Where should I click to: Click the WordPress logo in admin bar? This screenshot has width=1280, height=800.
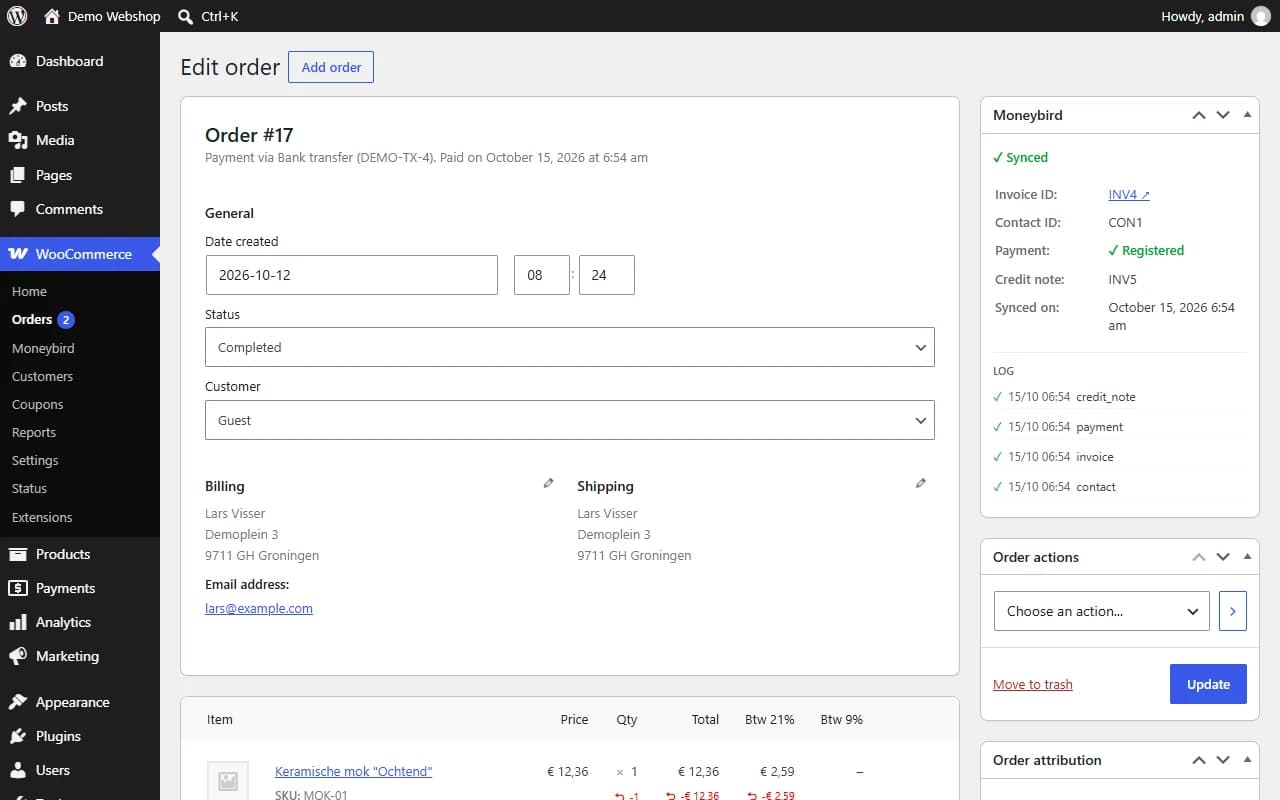click(x=17, y=16)
